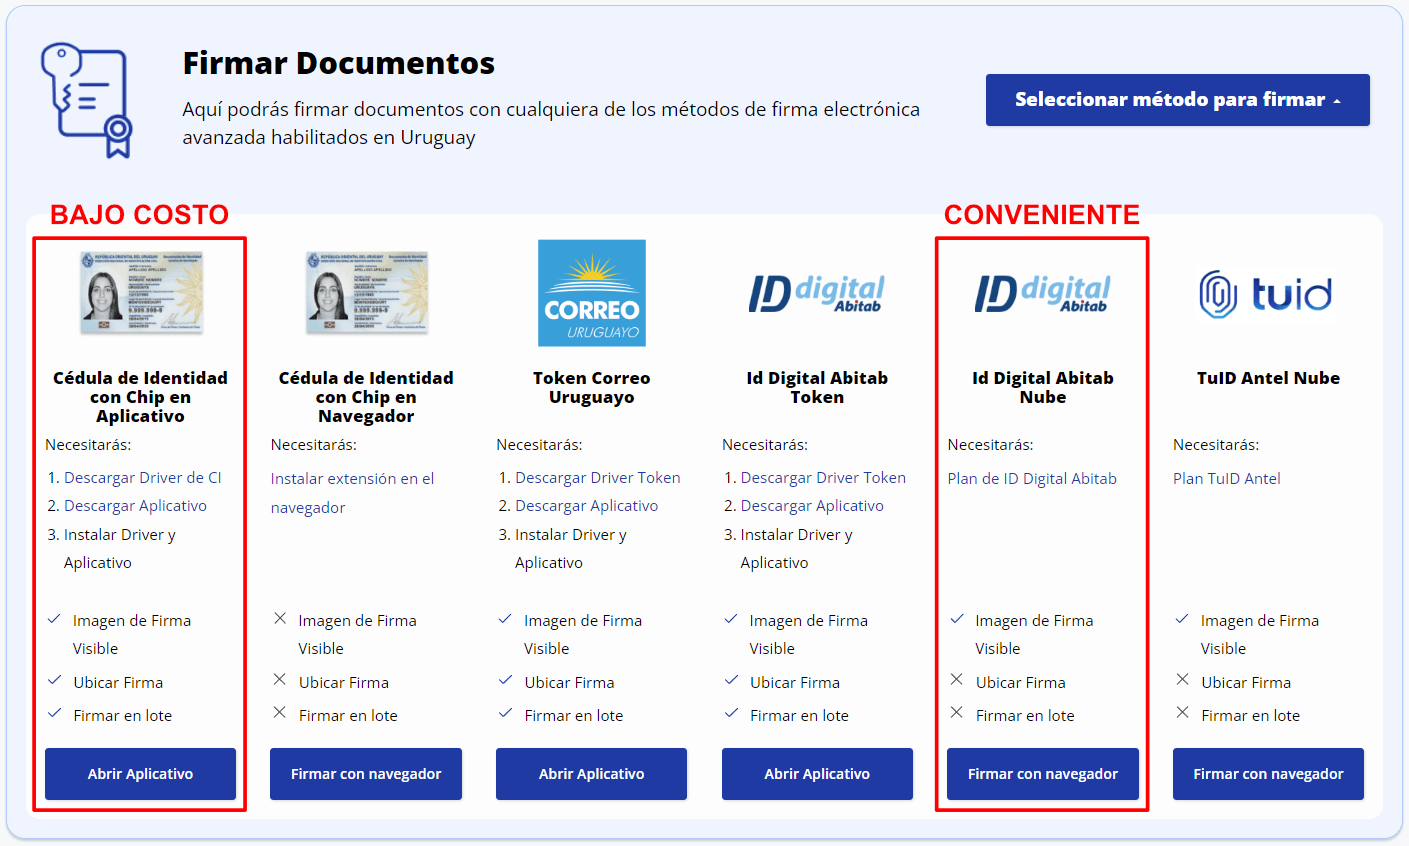Click the ID digital Abitab logo above Id Digital Abitab Token
The height and width of the screenshot is (846, 1409).
pyautogui.click(x=817, y=293)
